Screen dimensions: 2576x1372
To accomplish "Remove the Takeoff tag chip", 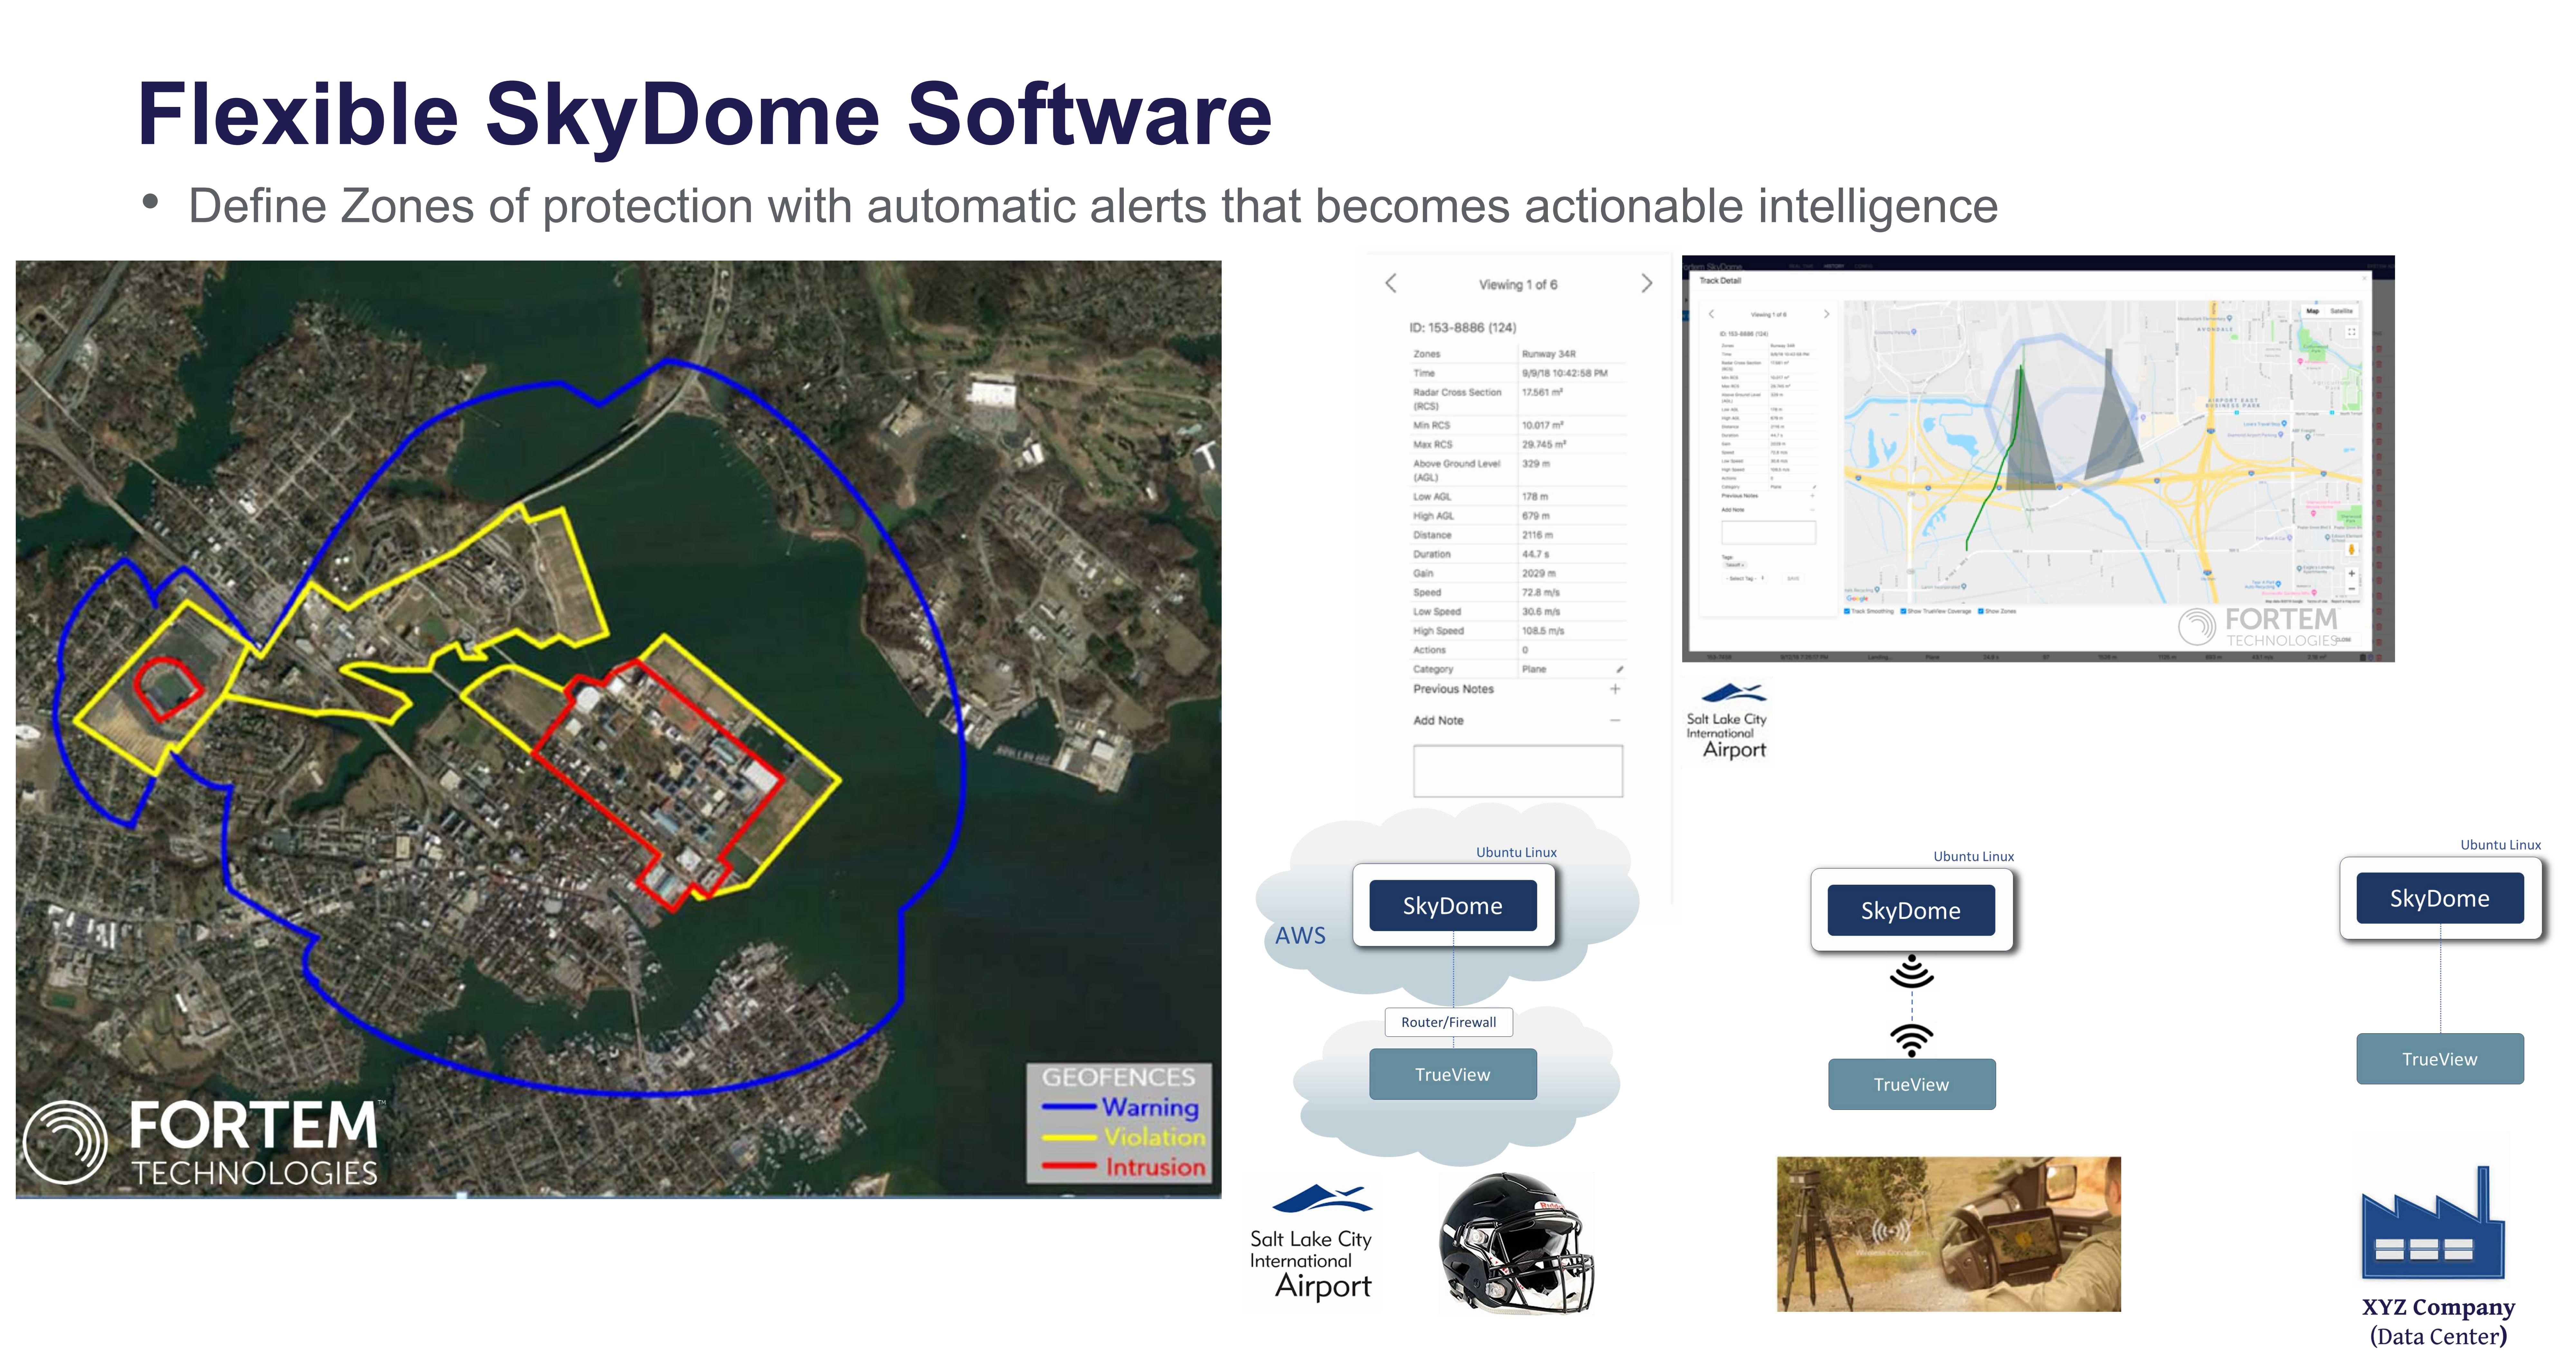I will pos(1743,565).
